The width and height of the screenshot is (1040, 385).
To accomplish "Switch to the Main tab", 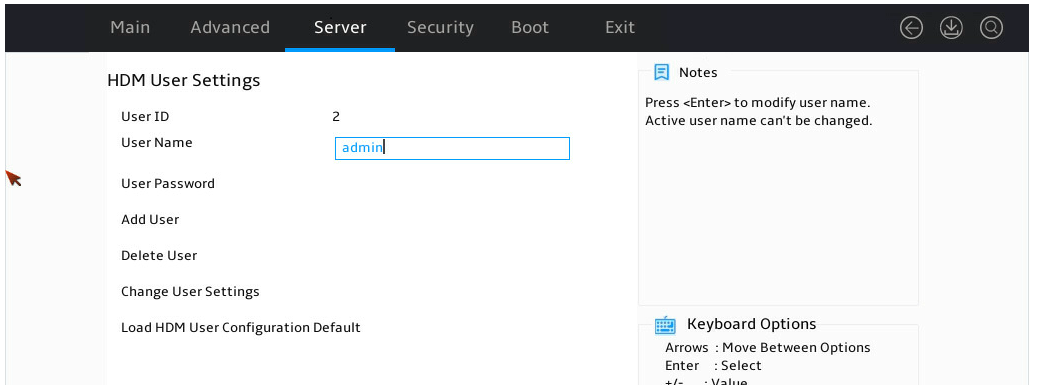I will 130,27.
